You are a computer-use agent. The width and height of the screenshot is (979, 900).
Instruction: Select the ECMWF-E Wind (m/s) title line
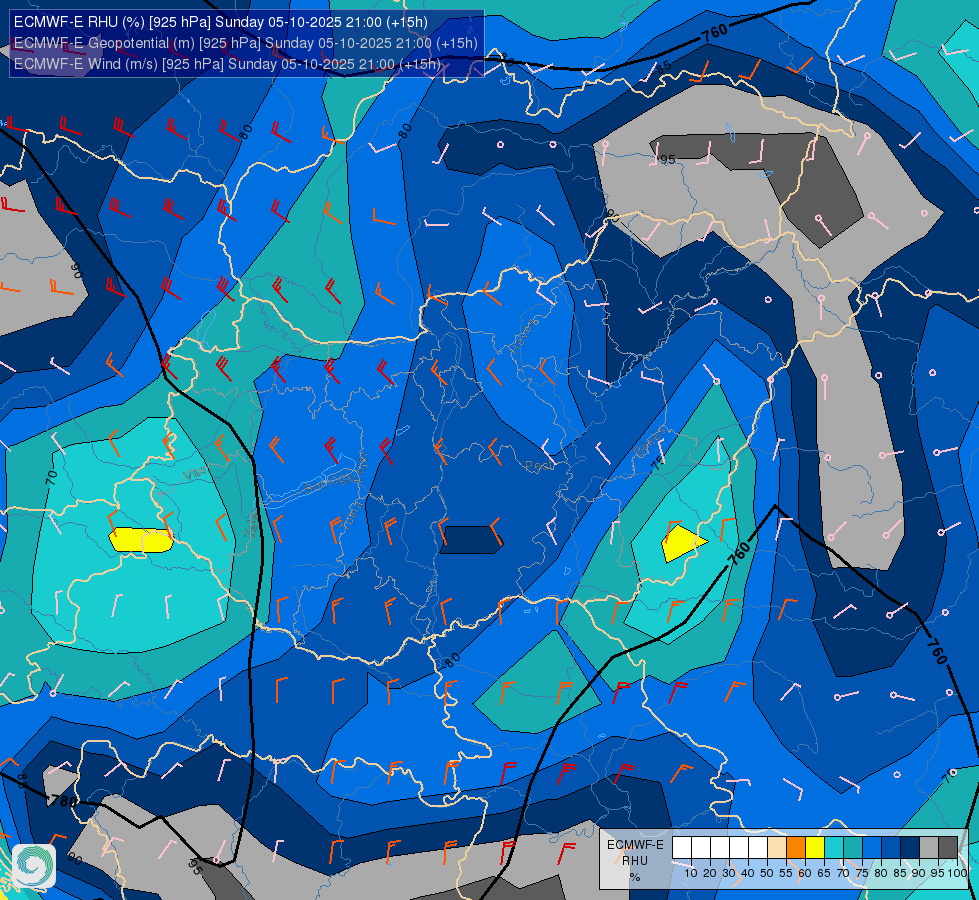pos(227,64)
